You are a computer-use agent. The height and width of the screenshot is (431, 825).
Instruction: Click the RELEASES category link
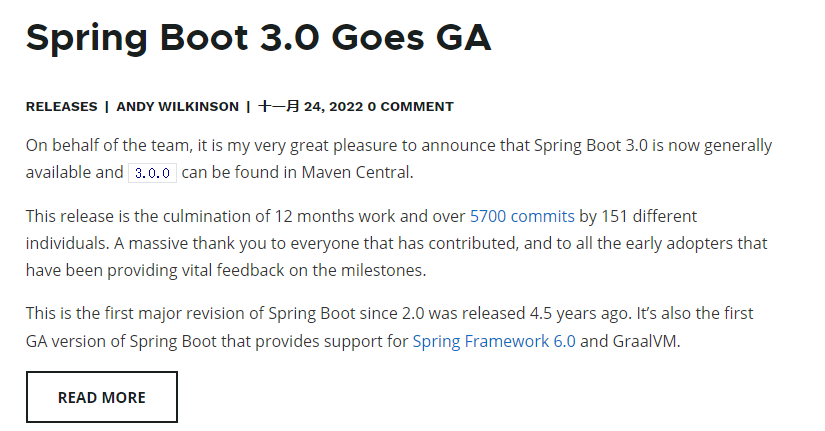[62, 107]
